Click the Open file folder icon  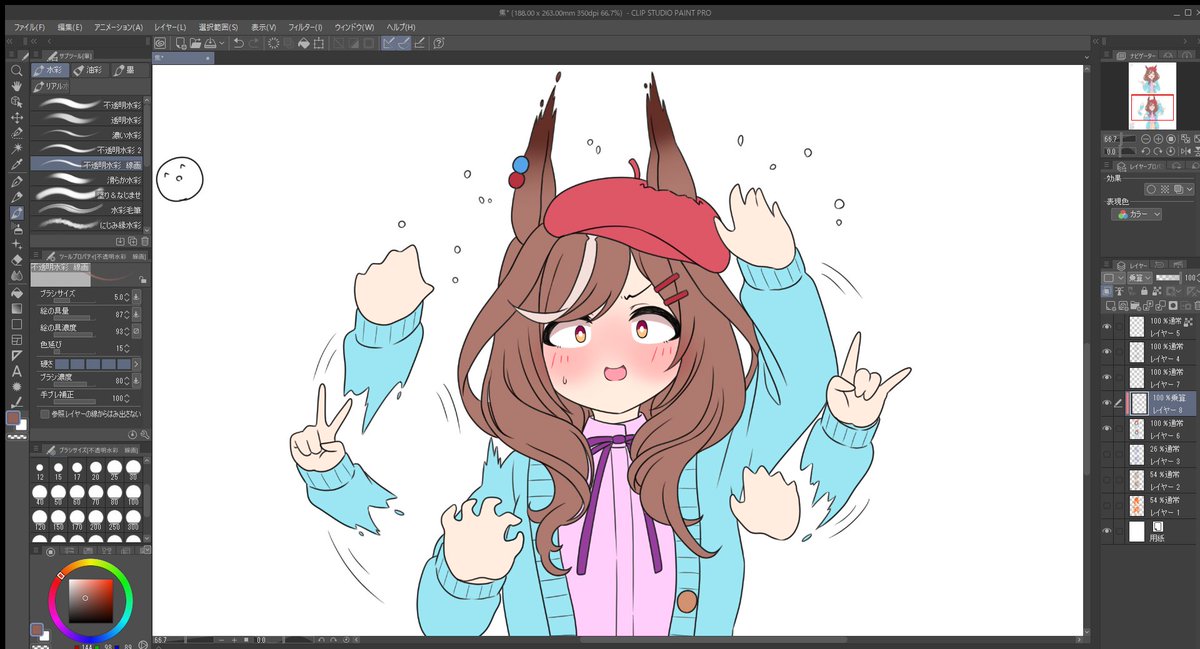point(195,43)
